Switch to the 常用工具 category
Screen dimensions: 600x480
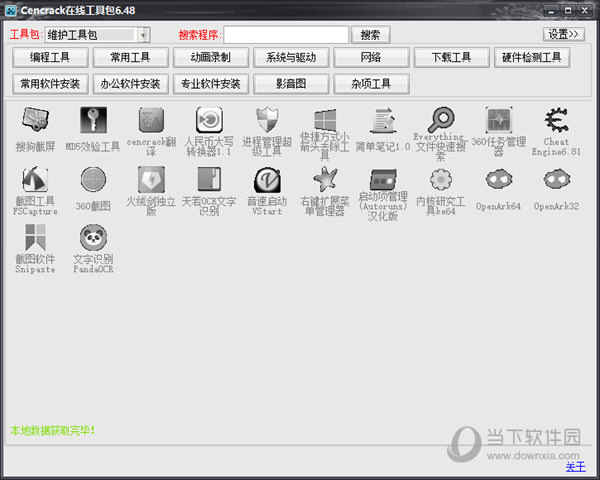pyautogui.click(x=130, y=57)
